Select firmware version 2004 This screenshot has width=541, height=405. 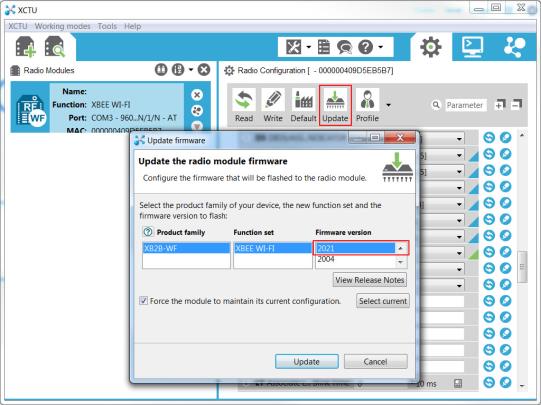coord(355,259)
